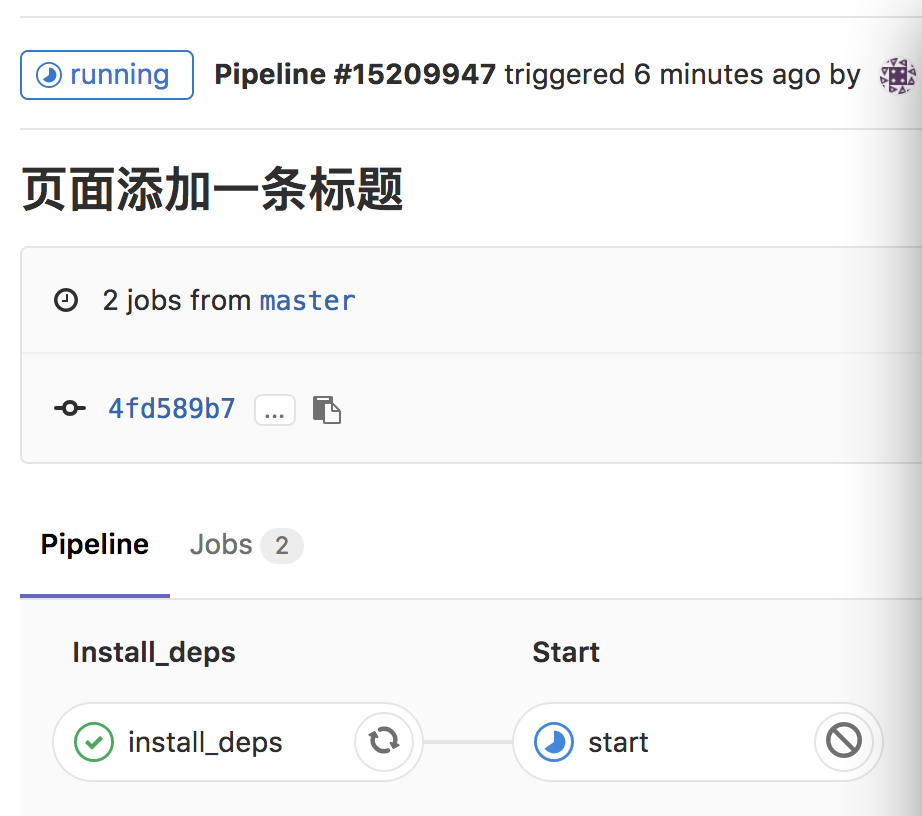Open the start job details
This screenshot has width=922, height=816.
[618, 742]
